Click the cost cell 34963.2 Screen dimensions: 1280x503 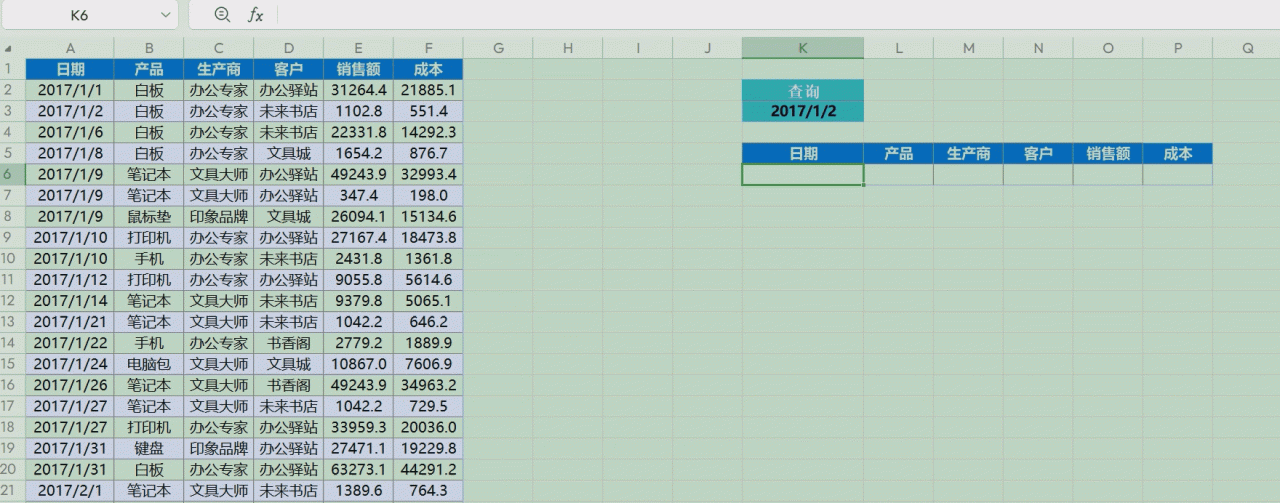click(x=428, y=385)
